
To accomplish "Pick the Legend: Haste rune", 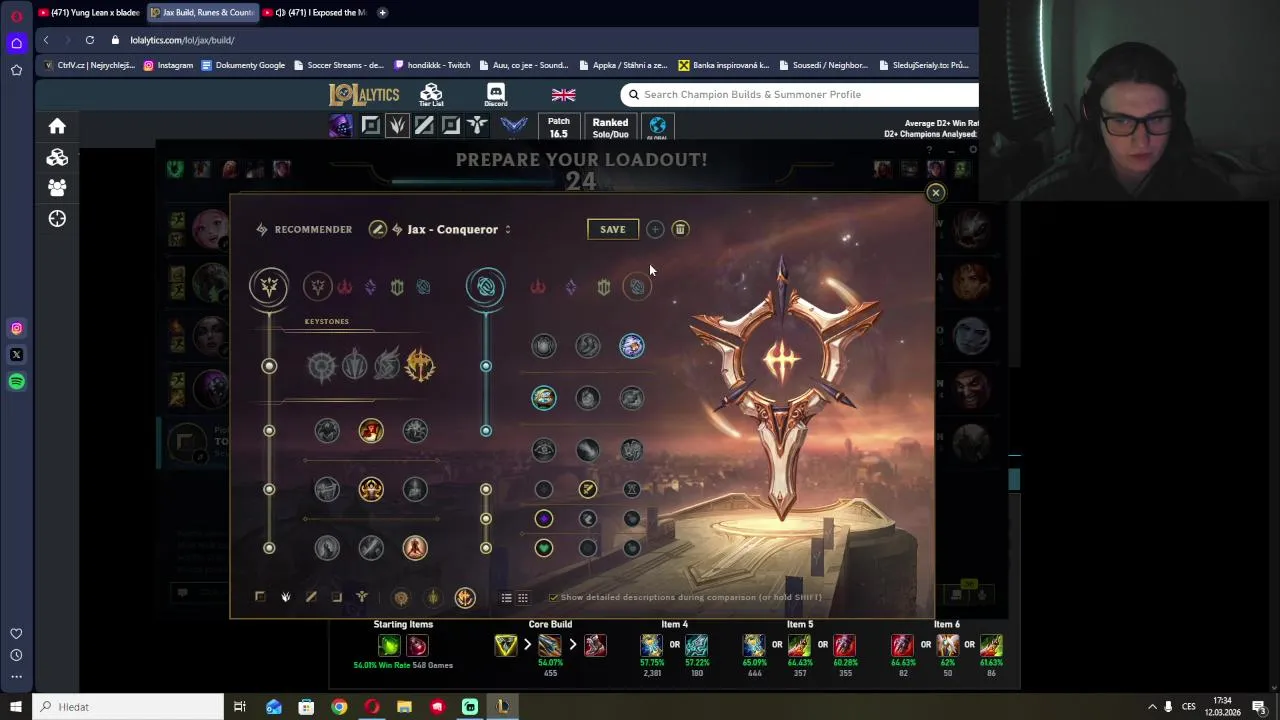I will click(x=371, y=489).
